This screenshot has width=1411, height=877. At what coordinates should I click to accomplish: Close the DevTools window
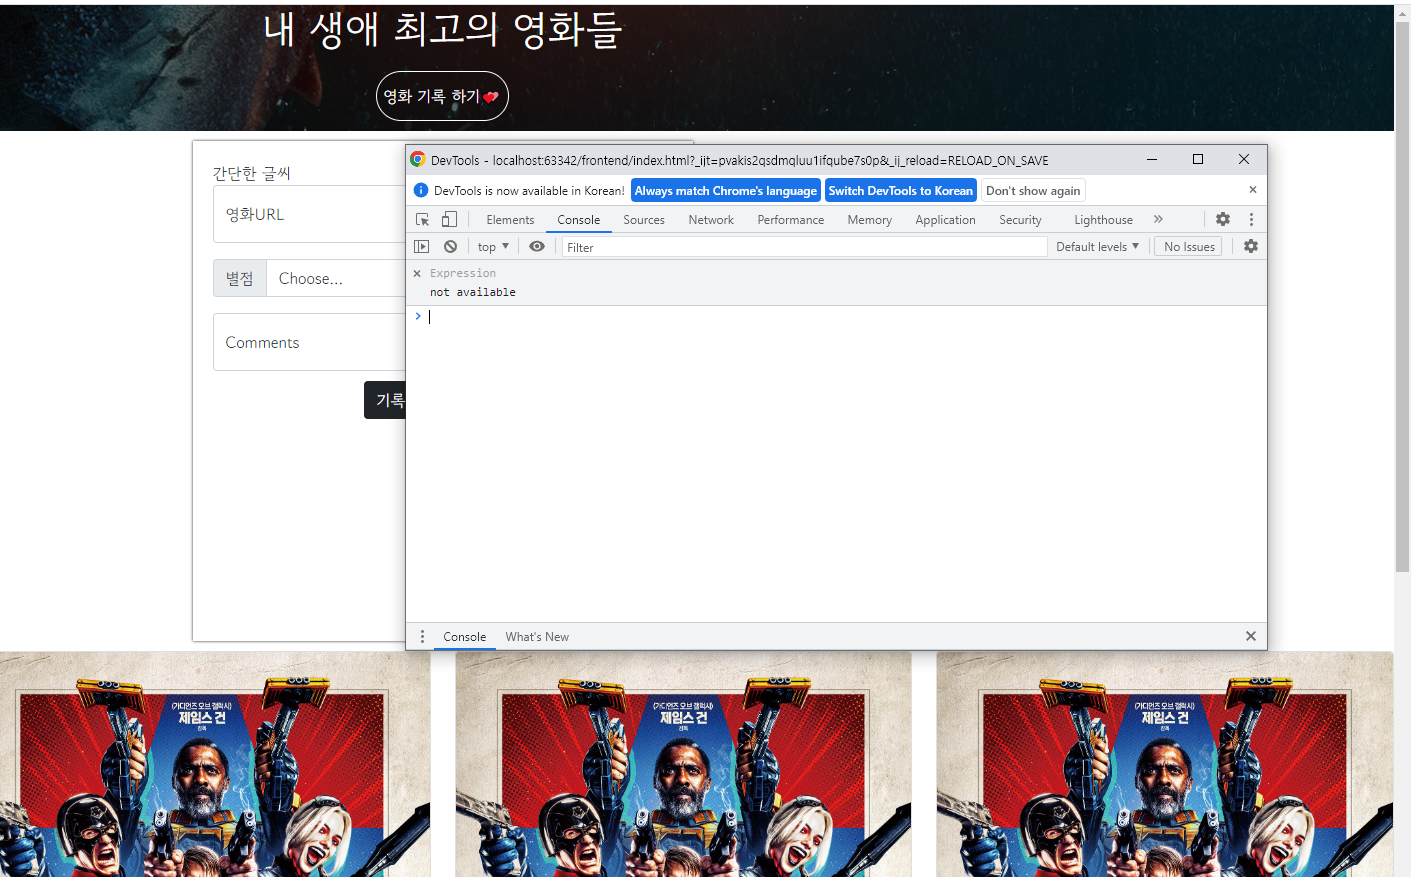point(1244,159)
